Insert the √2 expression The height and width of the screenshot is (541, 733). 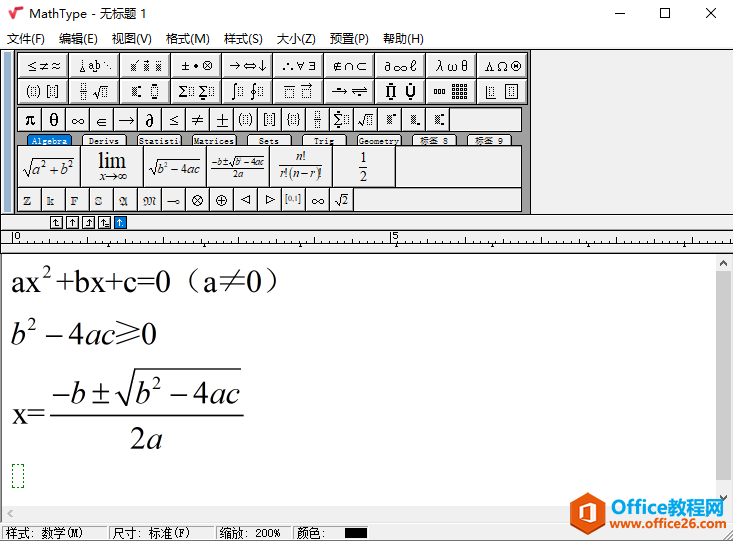(x=342, y=200)
